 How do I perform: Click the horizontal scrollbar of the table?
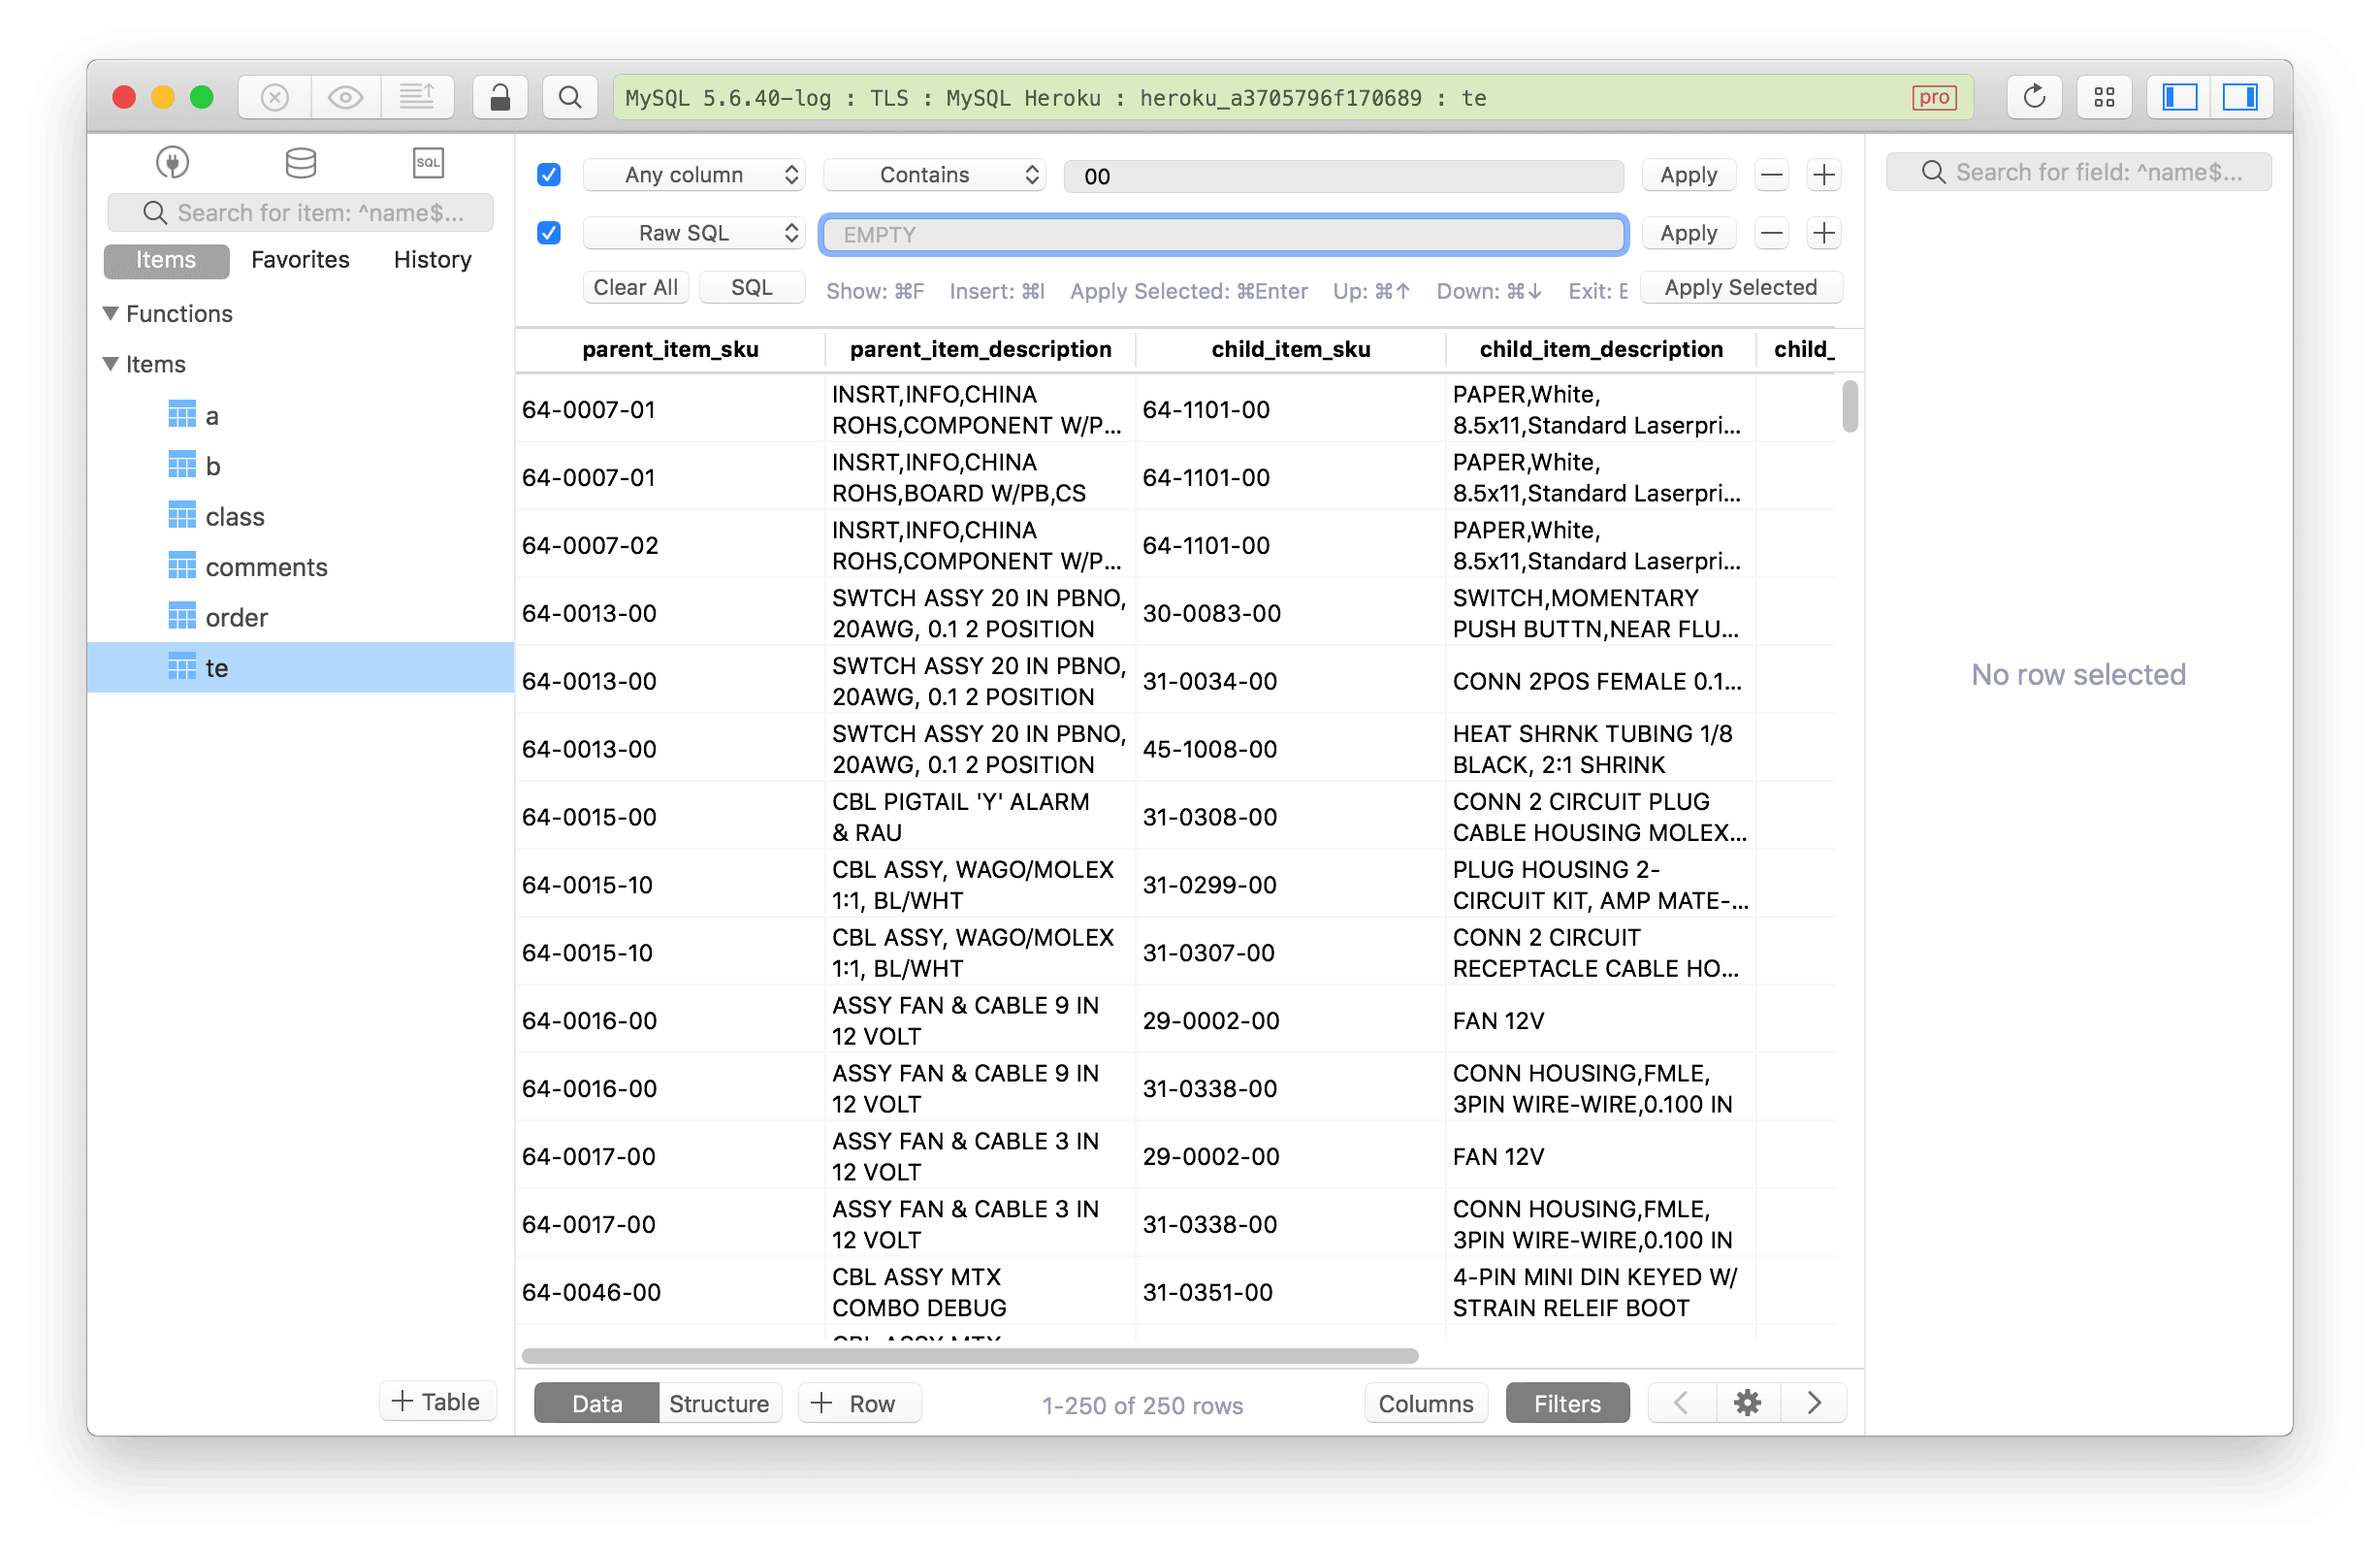point(970,1356)
